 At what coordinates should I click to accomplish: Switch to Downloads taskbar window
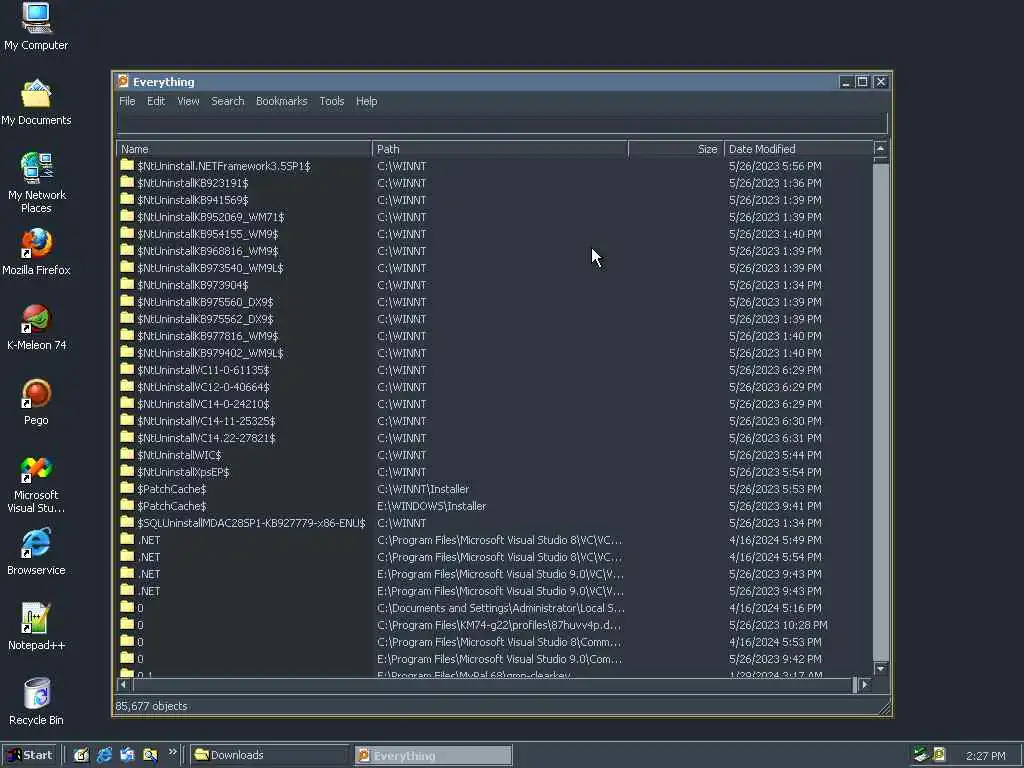(x=270, y=755)
